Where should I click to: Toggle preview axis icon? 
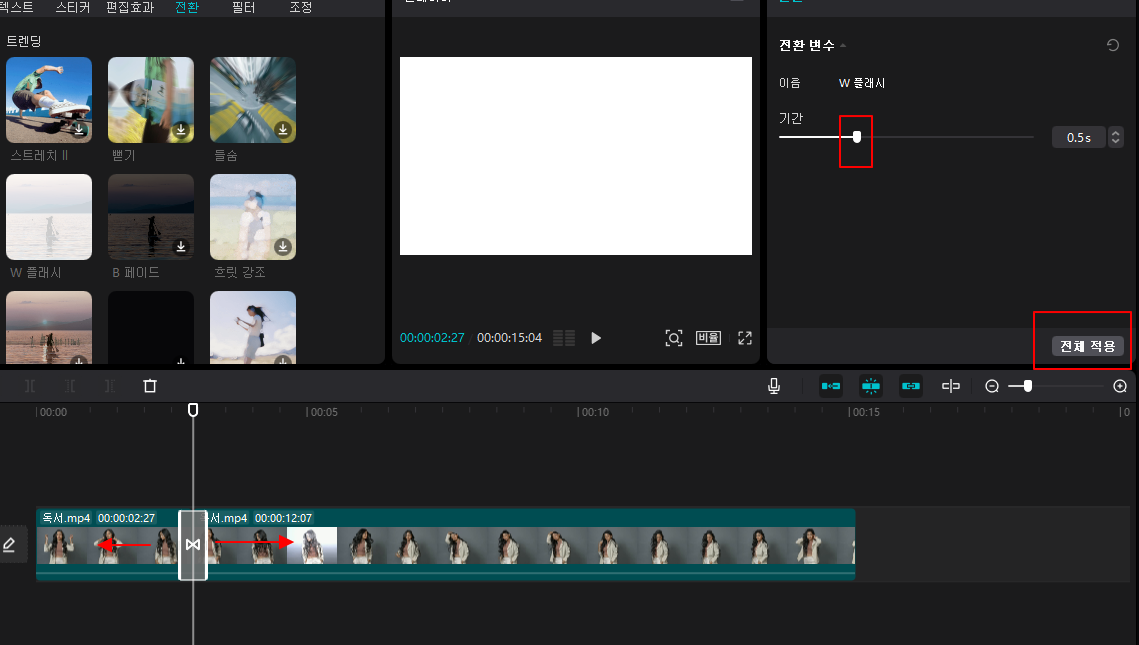951,386
